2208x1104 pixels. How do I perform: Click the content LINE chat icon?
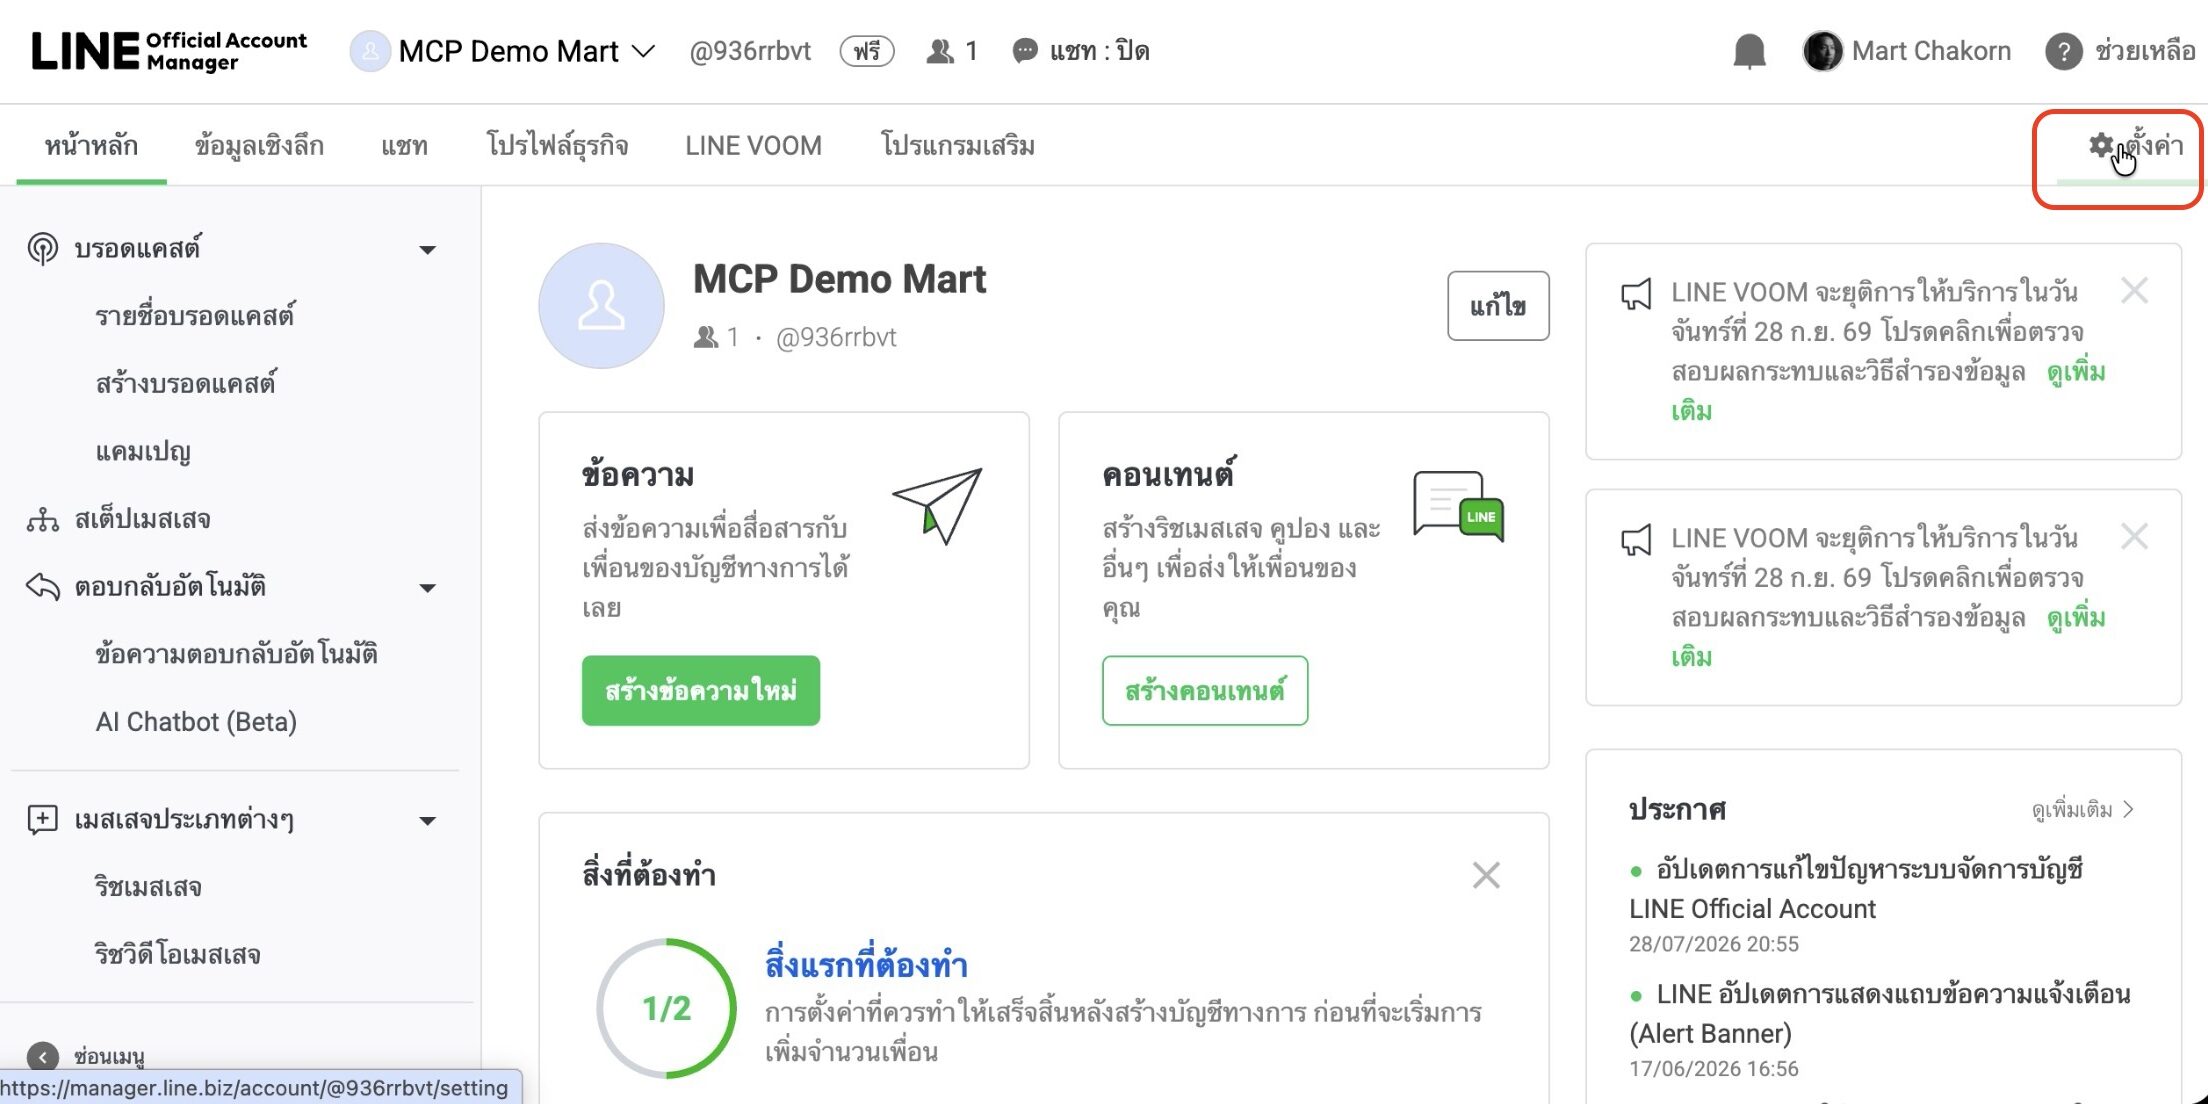click(x=1459, y=506)
